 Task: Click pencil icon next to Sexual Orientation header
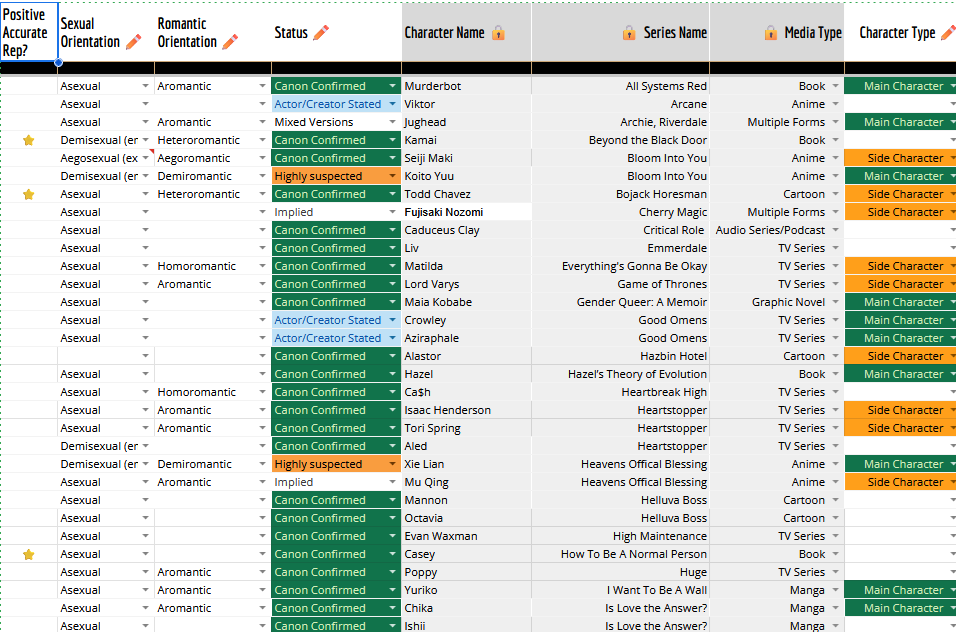tap(134, 42)
